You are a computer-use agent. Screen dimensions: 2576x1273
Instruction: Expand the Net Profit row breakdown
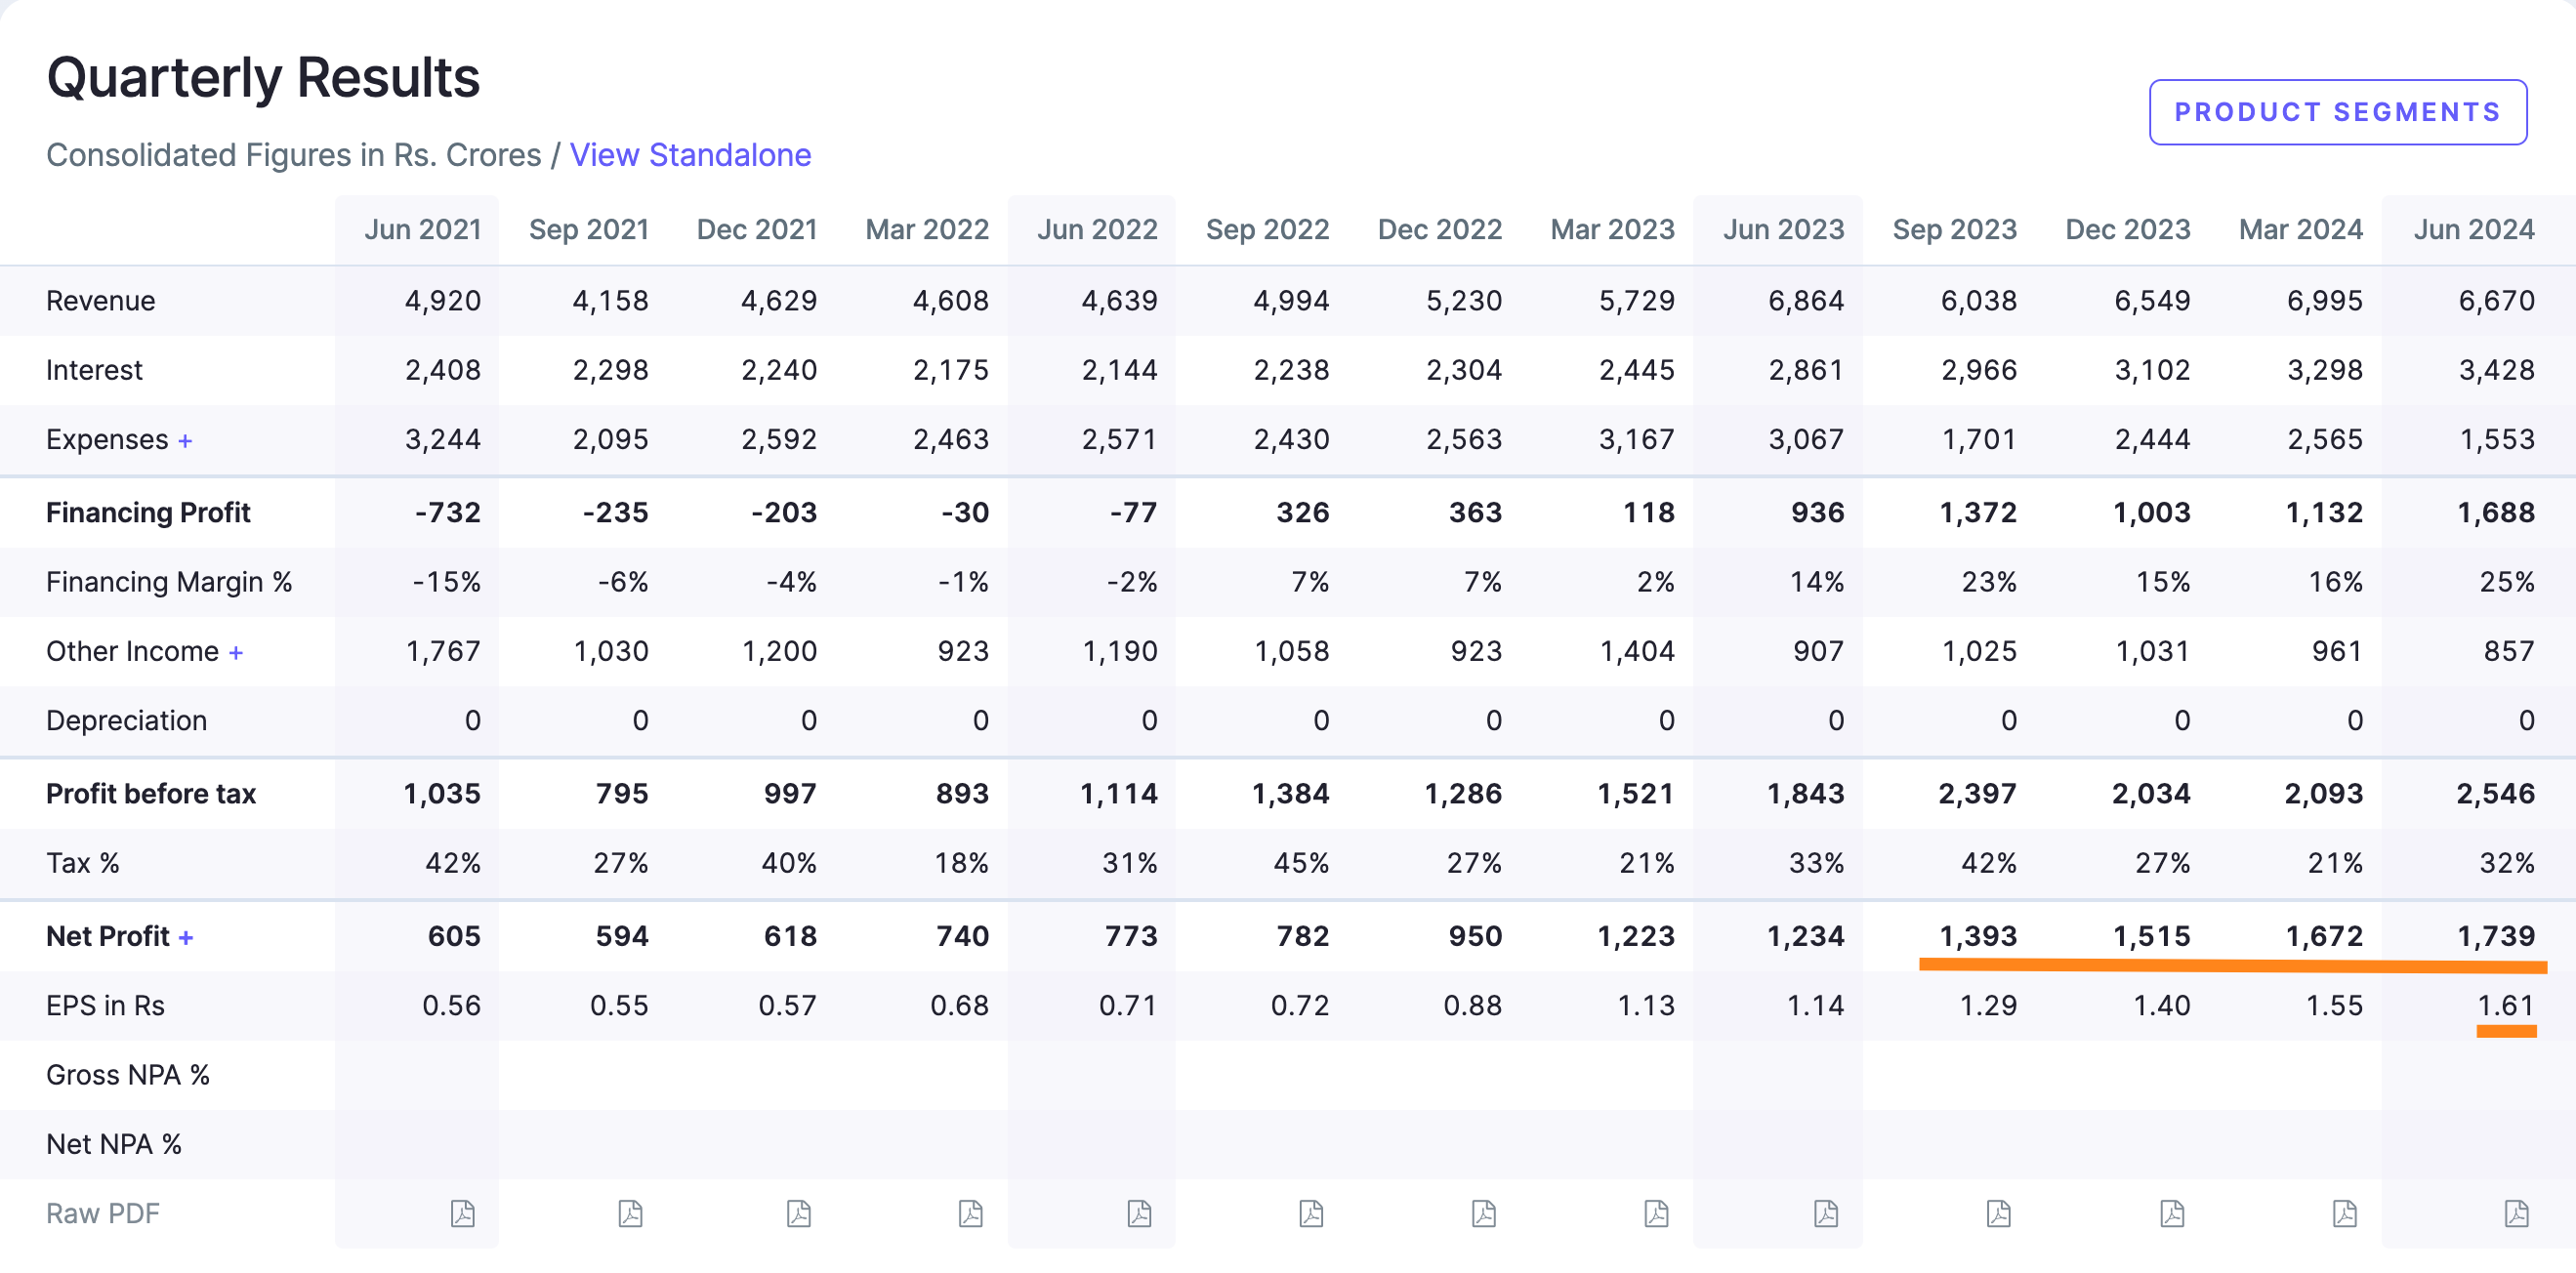pyautogui.click(x=186, y=937)
